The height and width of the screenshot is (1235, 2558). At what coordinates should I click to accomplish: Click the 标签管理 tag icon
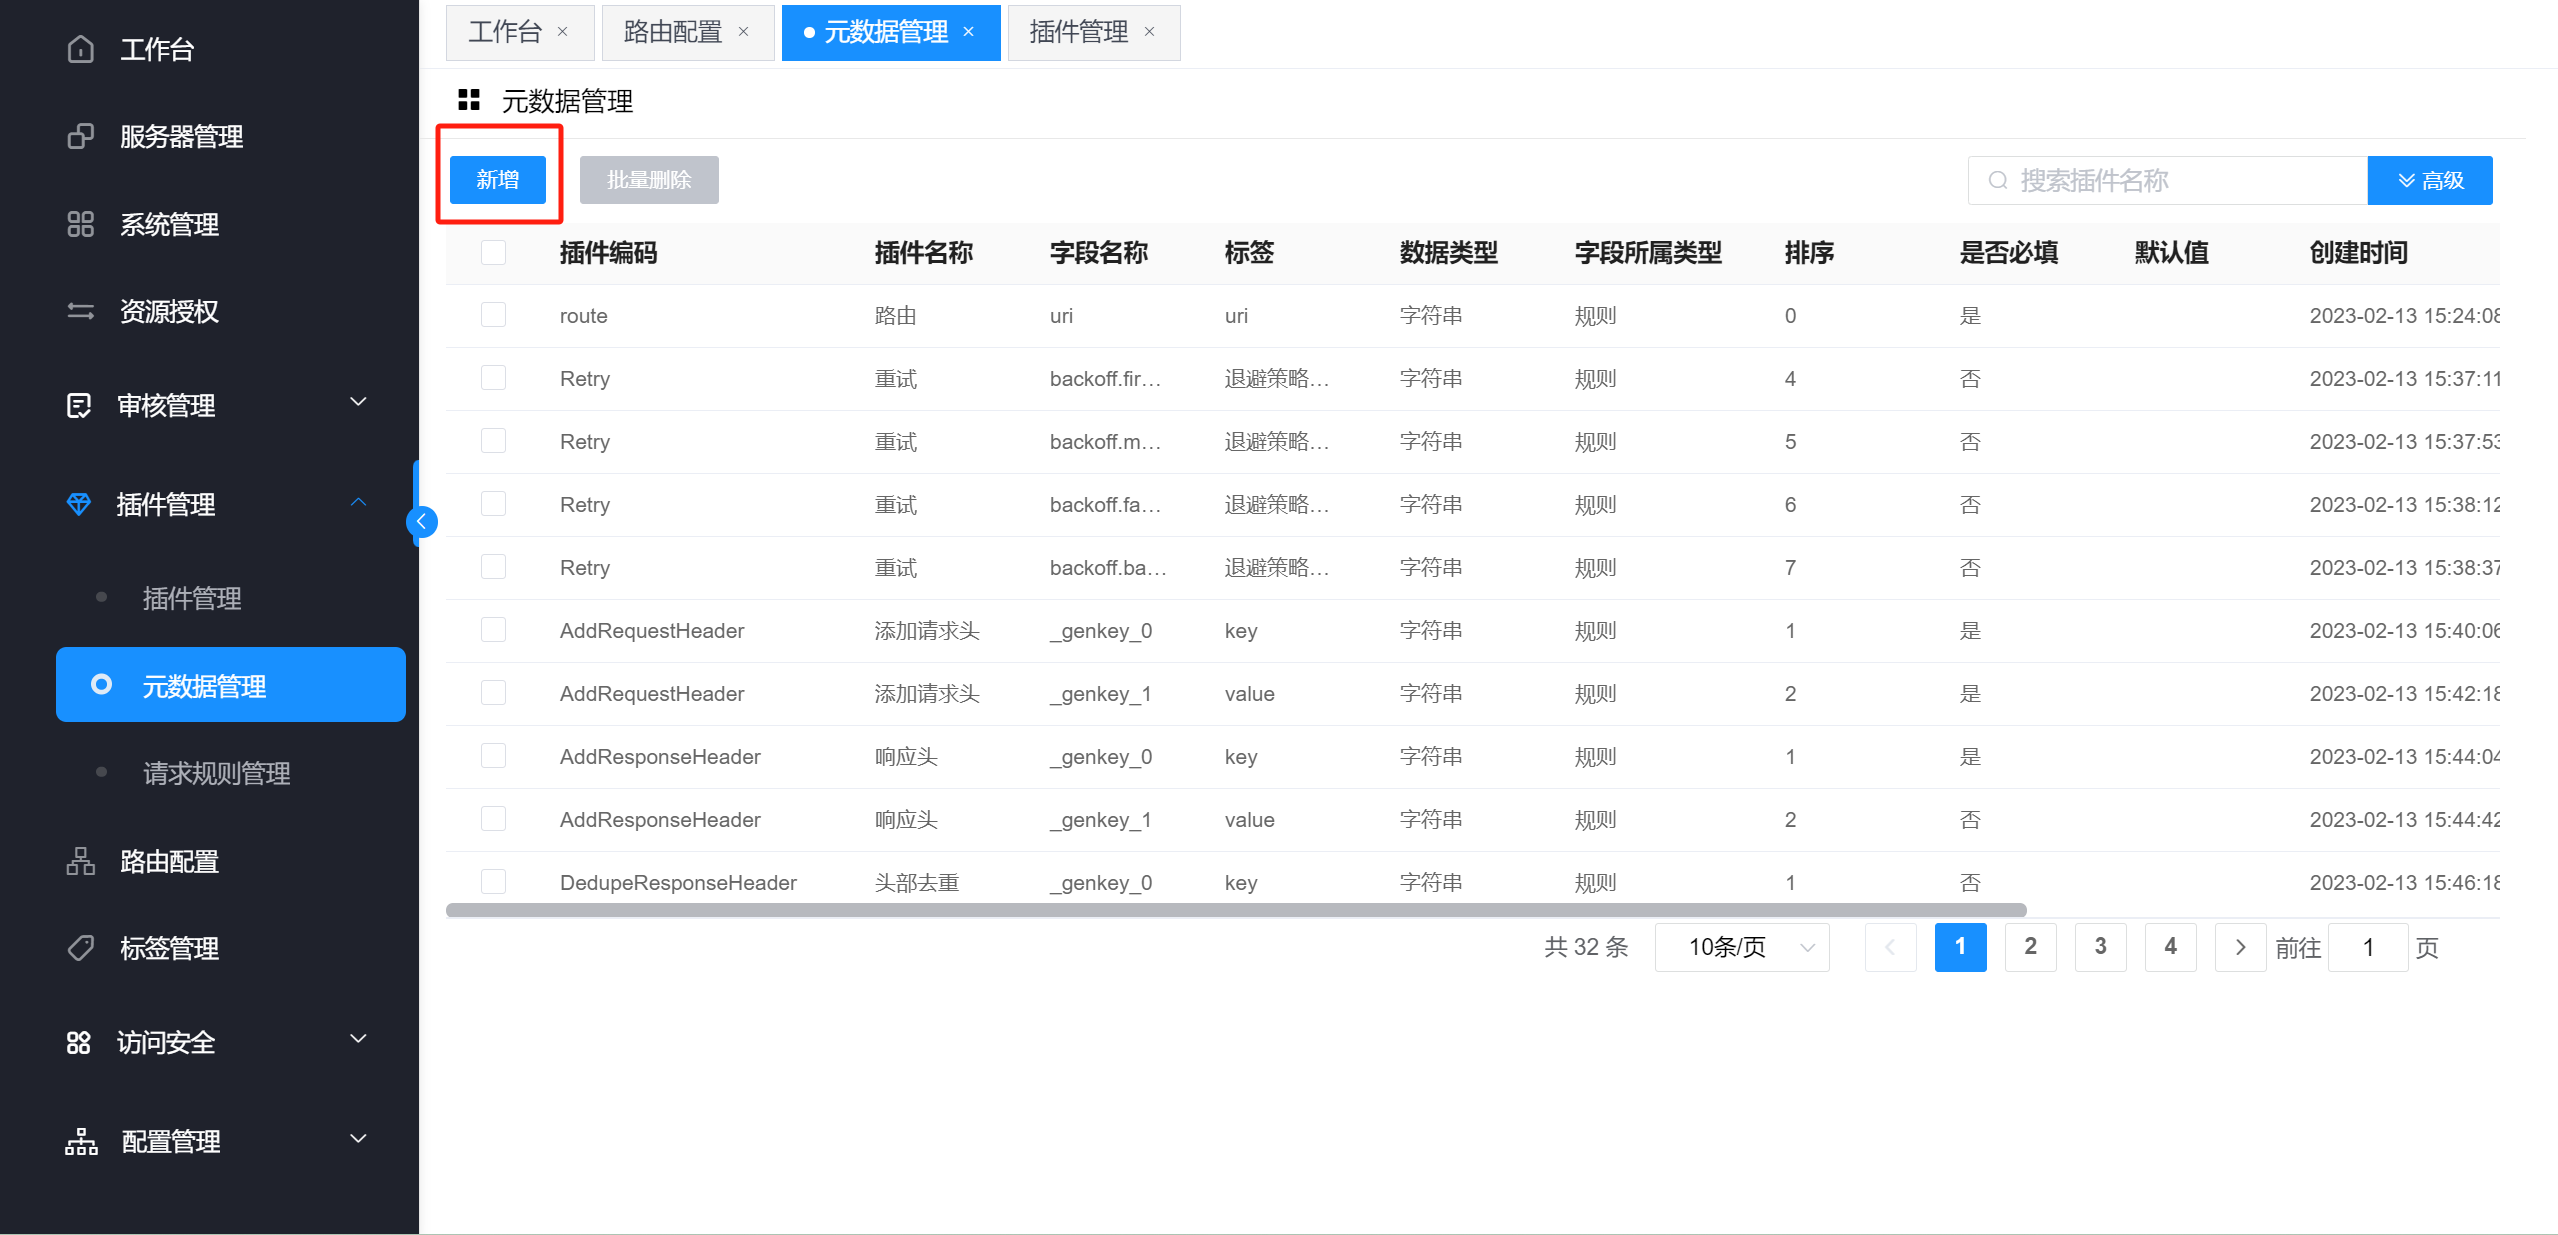81,948
